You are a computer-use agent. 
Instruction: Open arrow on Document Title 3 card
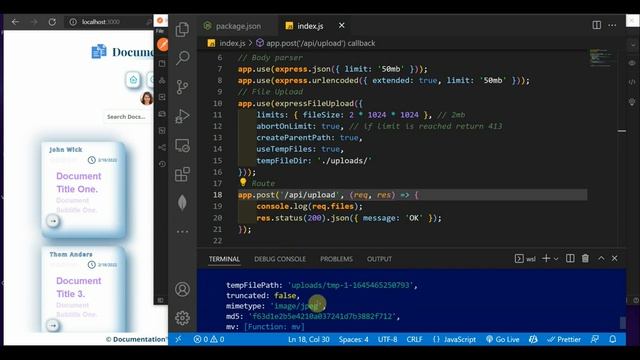[x=53, y=325]
